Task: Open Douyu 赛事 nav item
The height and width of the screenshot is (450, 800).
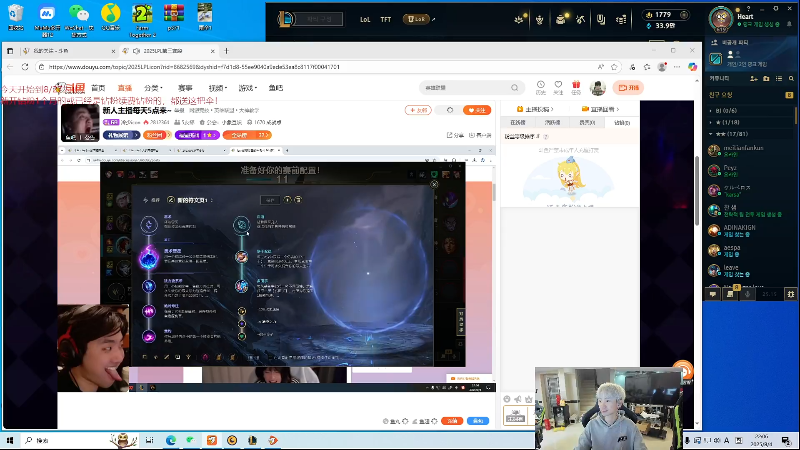Action: (185, 88)
